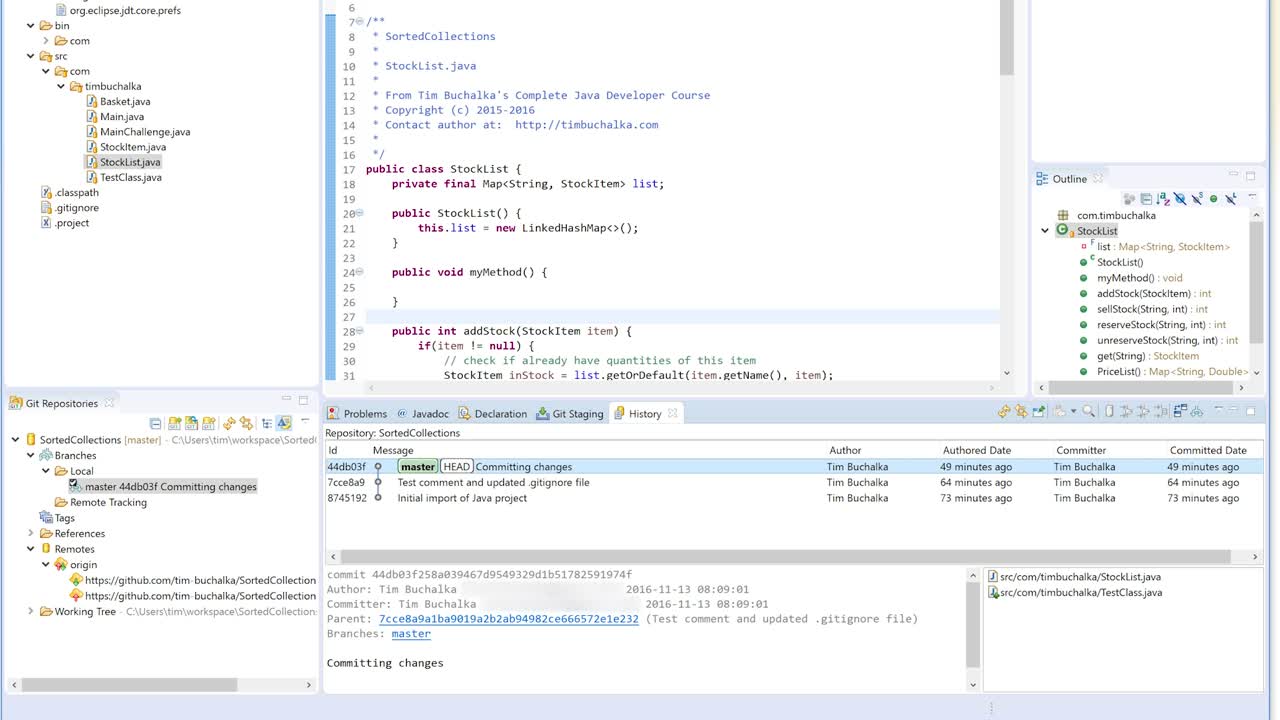Switch to the Declaration tab
The height and width of the screenshot is (720, 1280).
point(492,414)
